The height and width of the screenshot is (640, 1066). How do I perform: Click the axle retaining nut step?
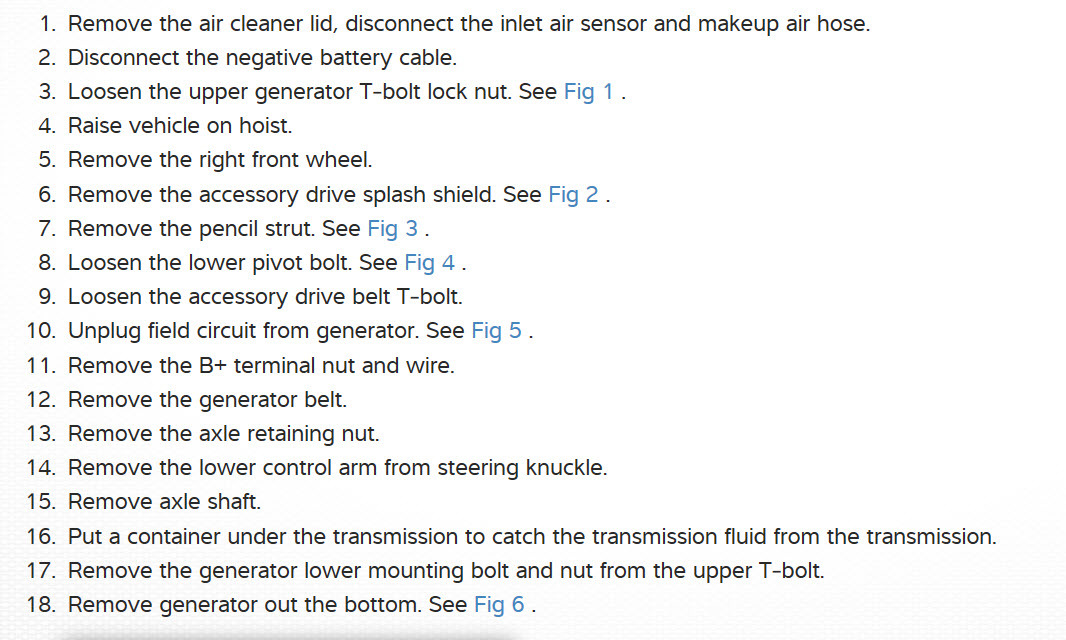(223, 433)
